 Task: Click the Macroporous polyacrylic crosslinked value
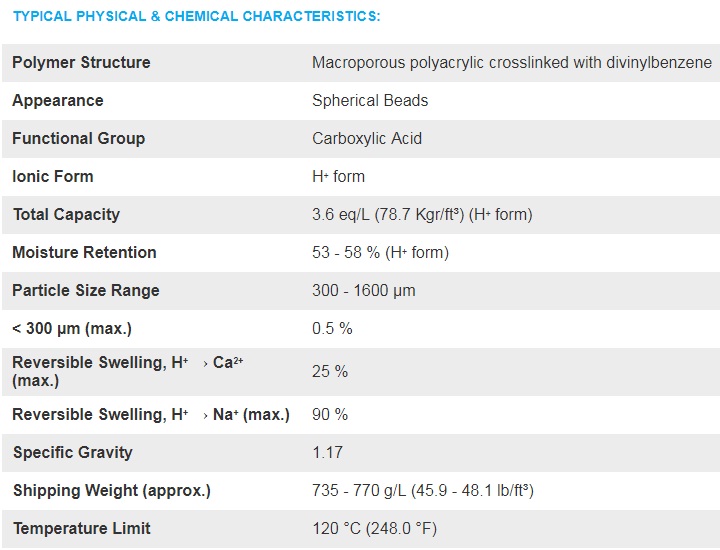pyautogui.click(x=512, y=62)
